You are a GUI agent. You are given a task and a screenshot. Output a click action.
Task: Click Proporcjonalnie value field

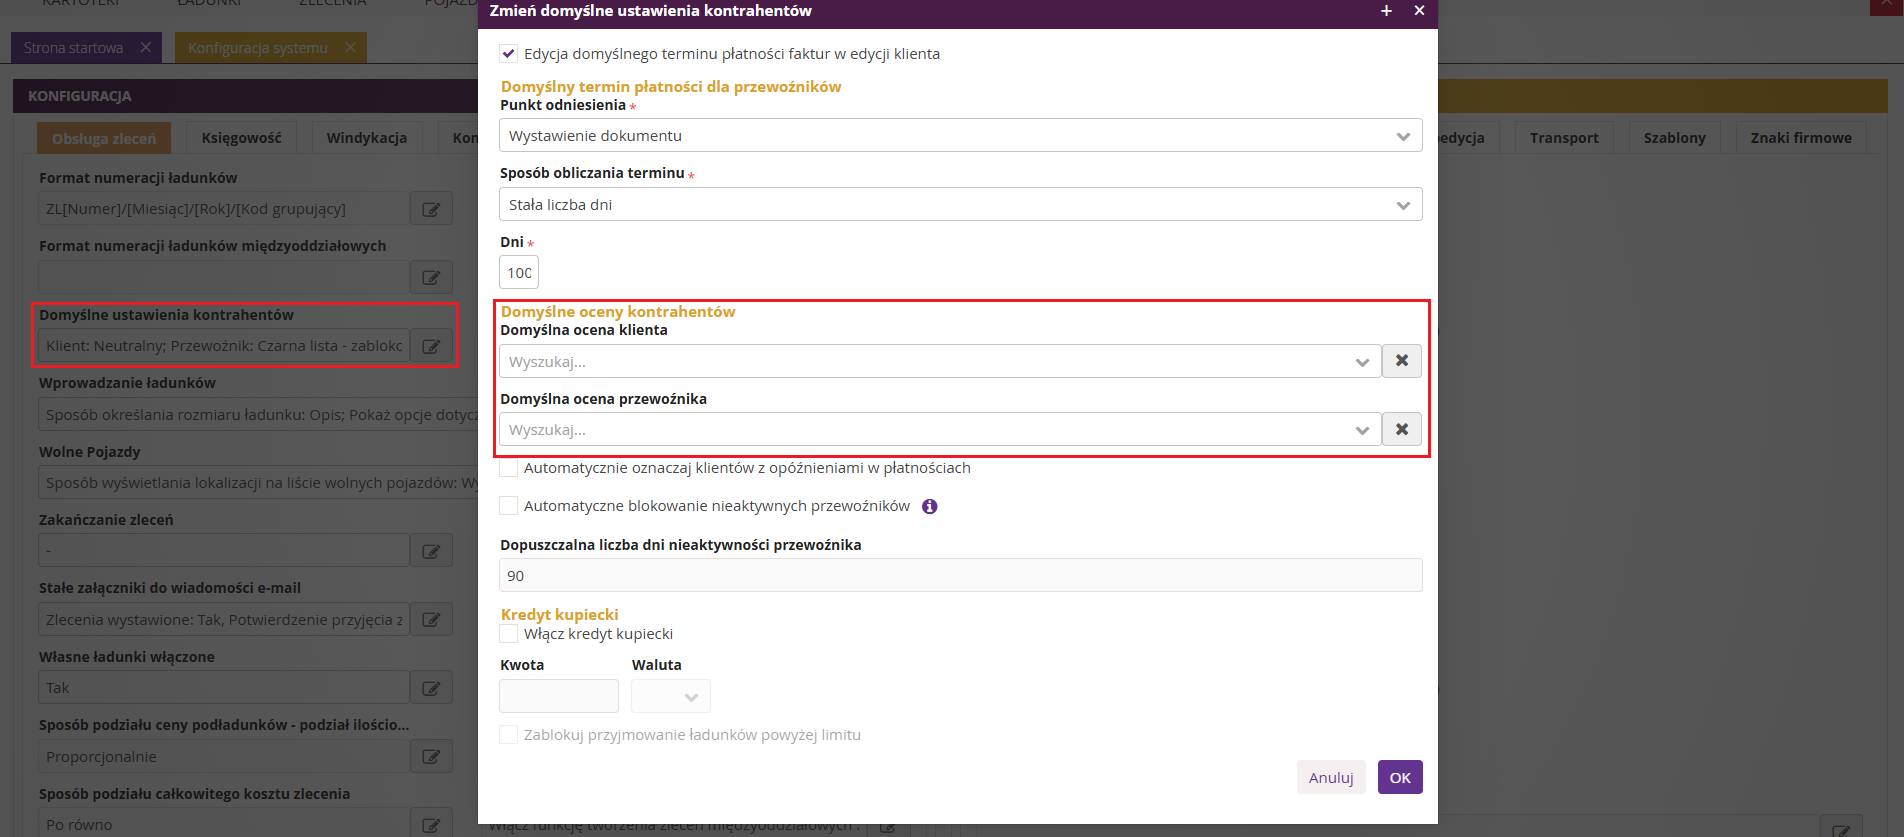pos(224,756)
